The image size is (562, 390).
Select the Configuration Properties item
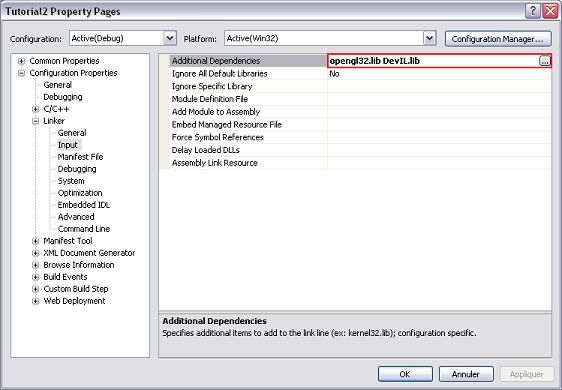click(x=73, y=73)
